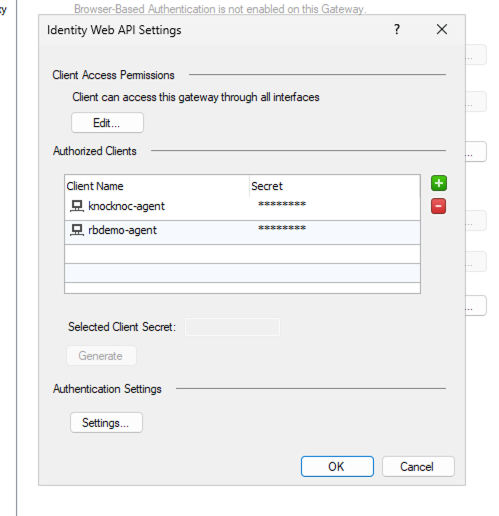
Task: Select the knocknoc-agent client row
Action: 242,208
